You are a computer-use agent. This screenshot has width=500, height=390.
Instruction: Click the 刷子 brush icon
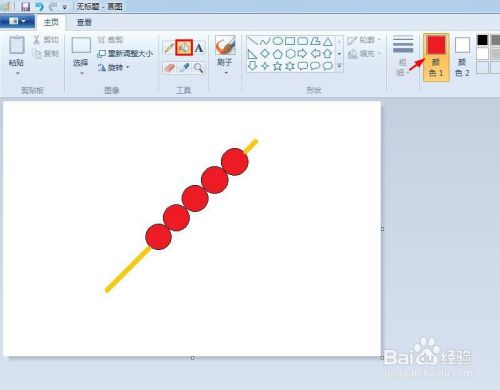[225, 45]
